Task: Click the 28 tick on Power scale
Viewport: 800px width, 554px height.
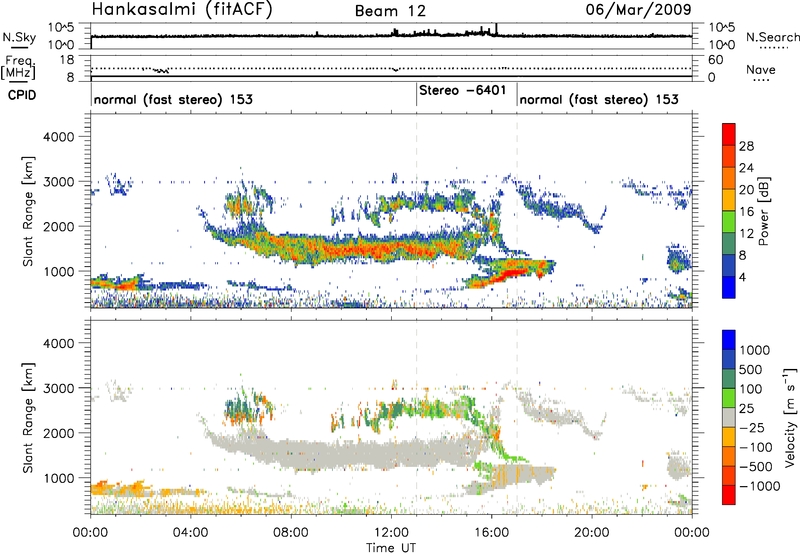Action: [746, 146]
